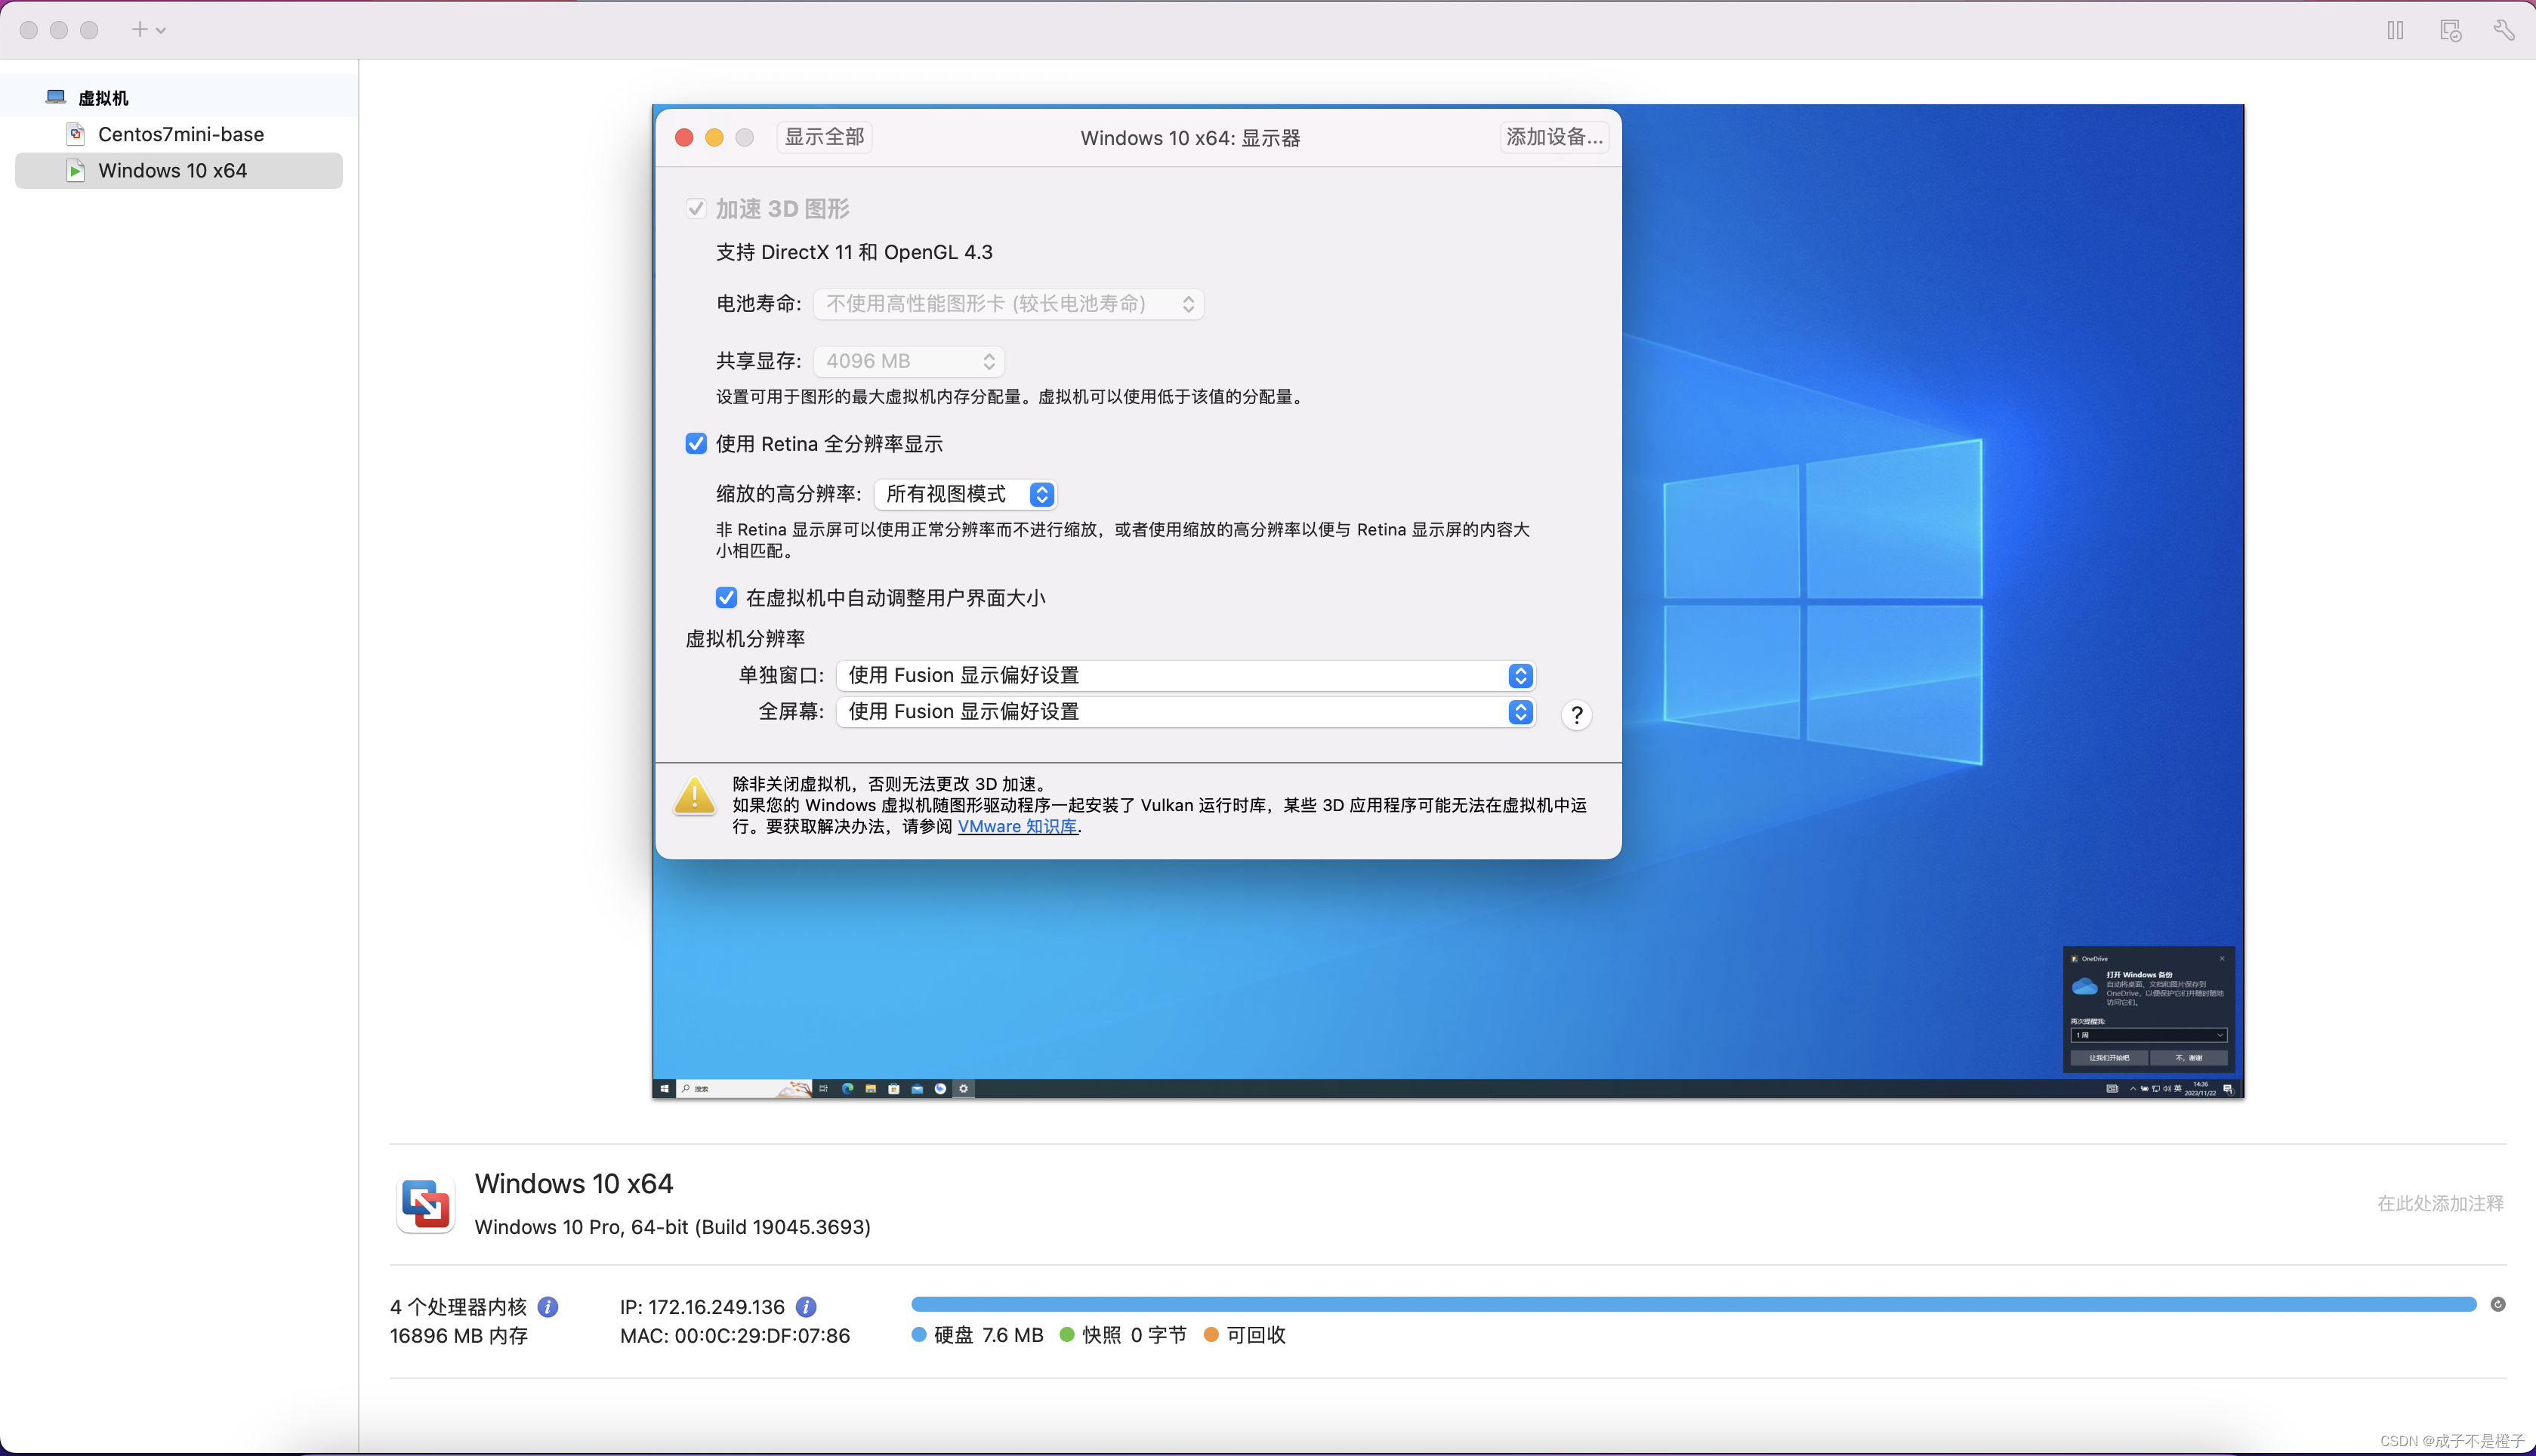Click info icon next to processor cores
The height and width of the screenshot is (1456, 2536).
(548, 1307)
